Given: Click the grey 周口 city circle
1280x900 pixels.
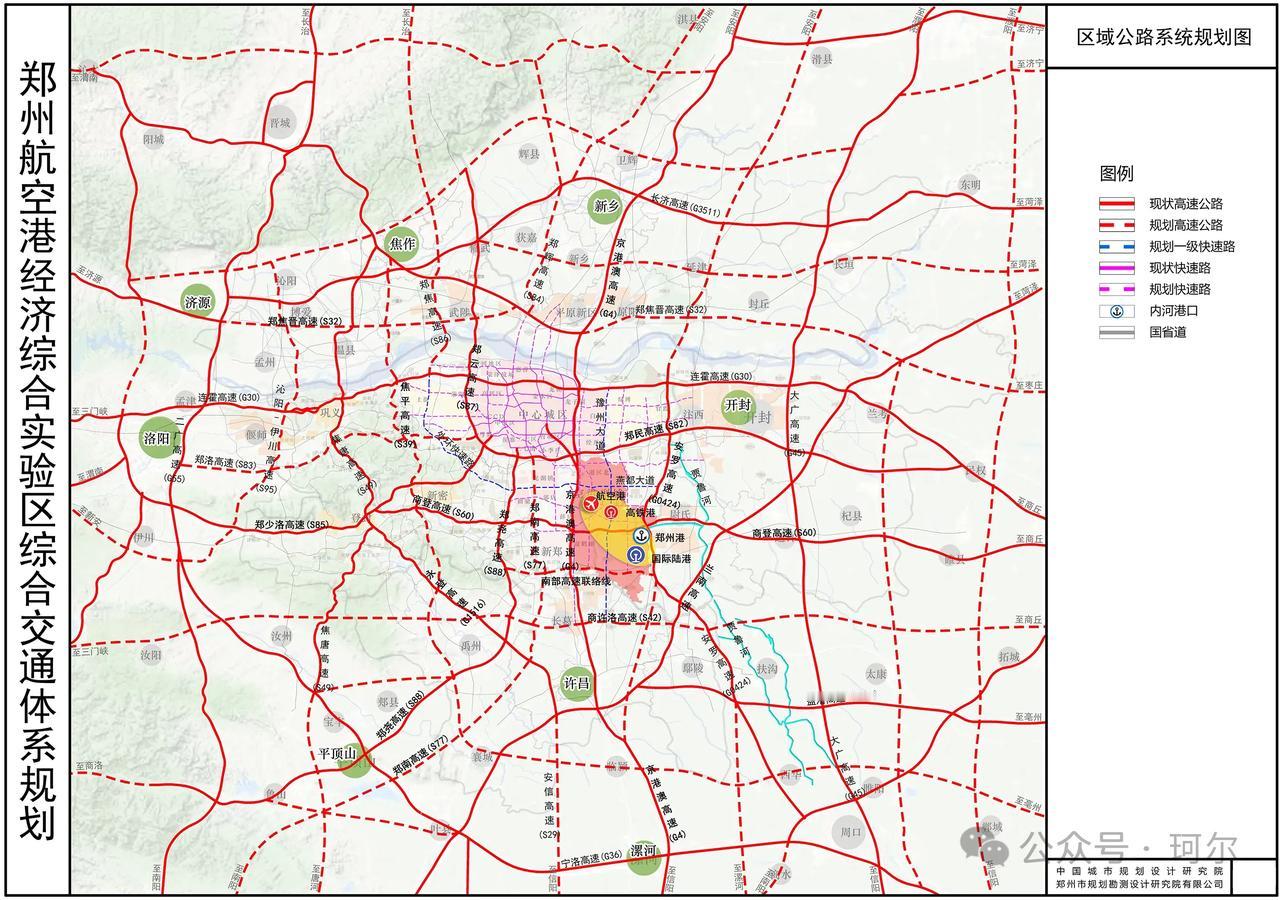Looking at the screenshot, I should coord(850,831).
